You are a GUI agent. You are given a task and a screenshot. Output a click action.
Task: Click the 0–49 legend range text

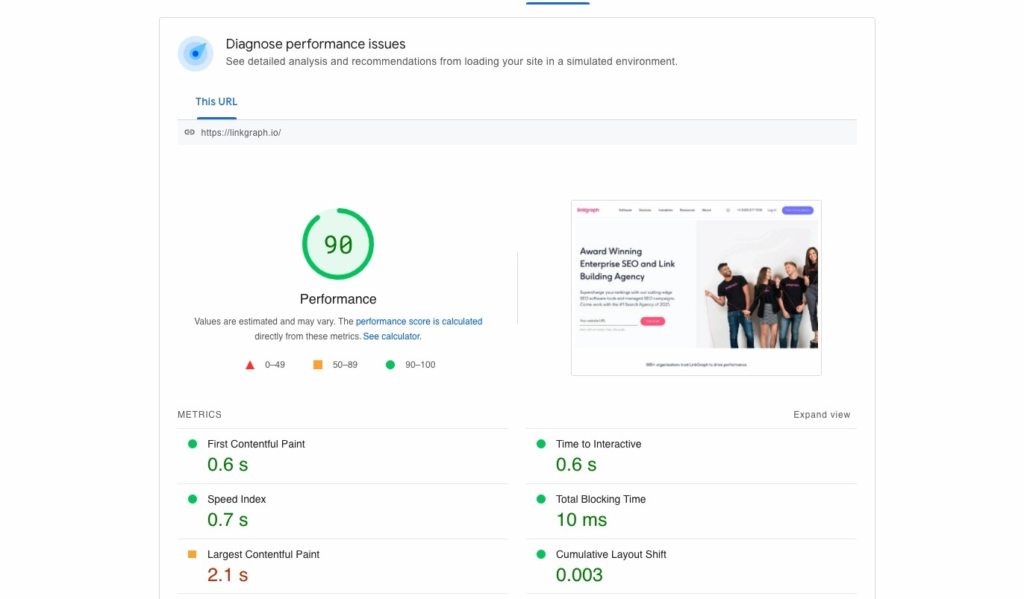pos(275,365)
